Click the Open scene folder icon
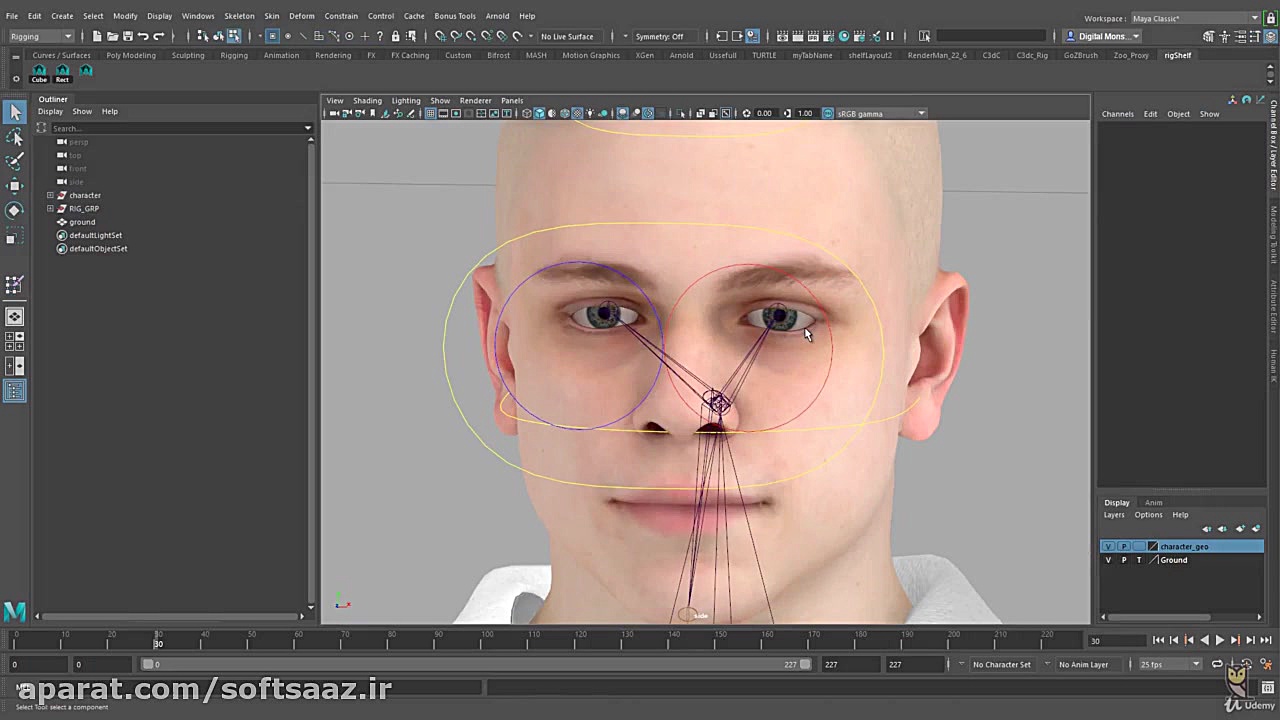Viewport: 1280px width, 720px height. point(112,36)
